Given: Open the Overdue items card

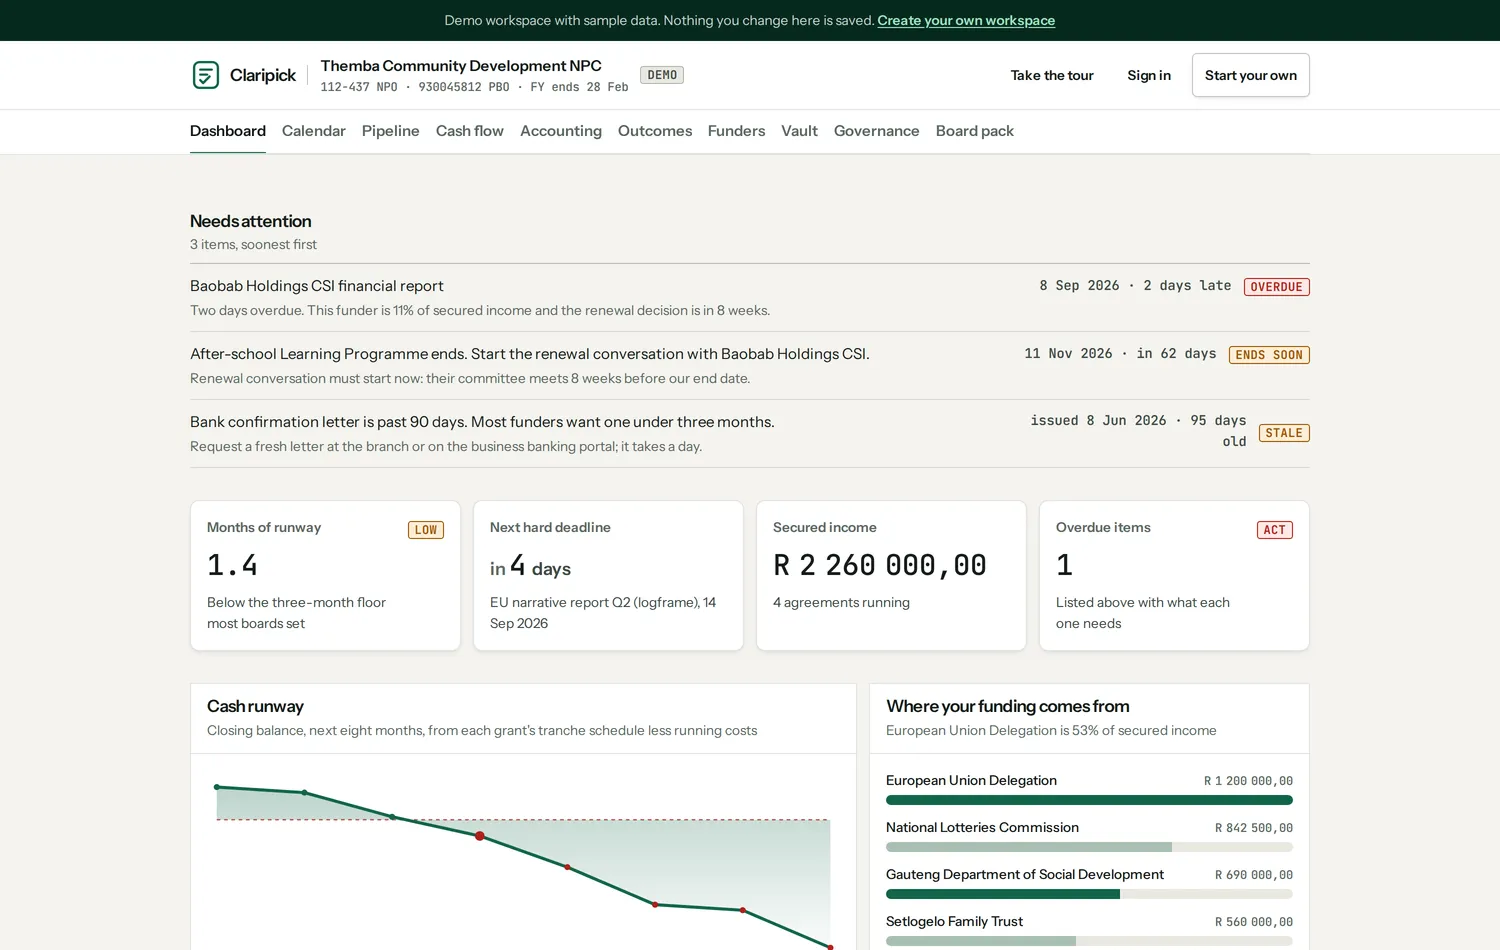Looking at the screenshot, I should [1174, 576].
